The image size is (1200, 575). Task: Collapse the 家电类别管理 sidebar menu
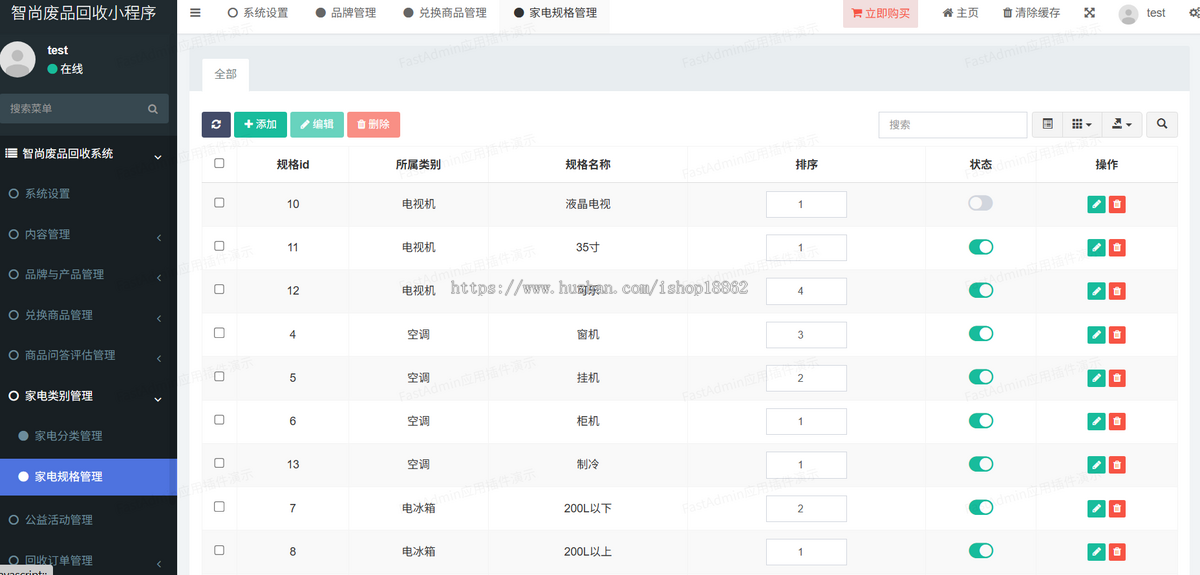point(88,396)
